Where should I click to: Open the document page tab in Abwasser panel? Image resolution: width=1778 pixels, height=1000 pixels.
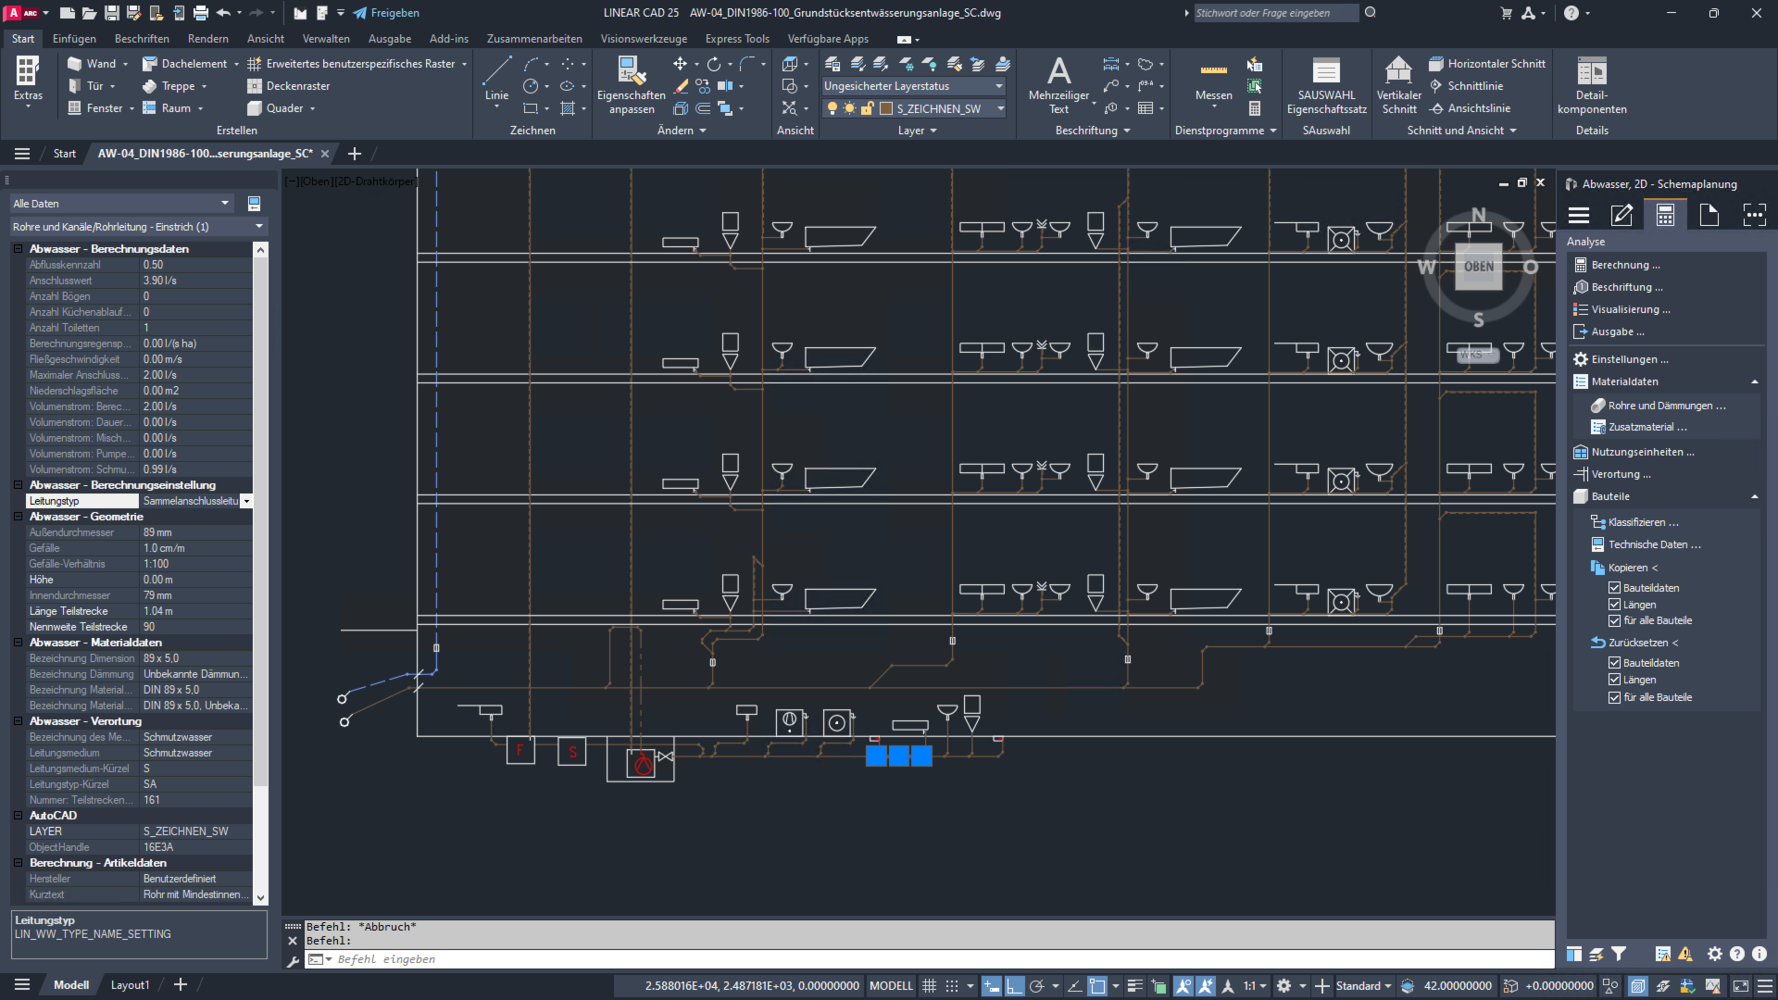1709,215
